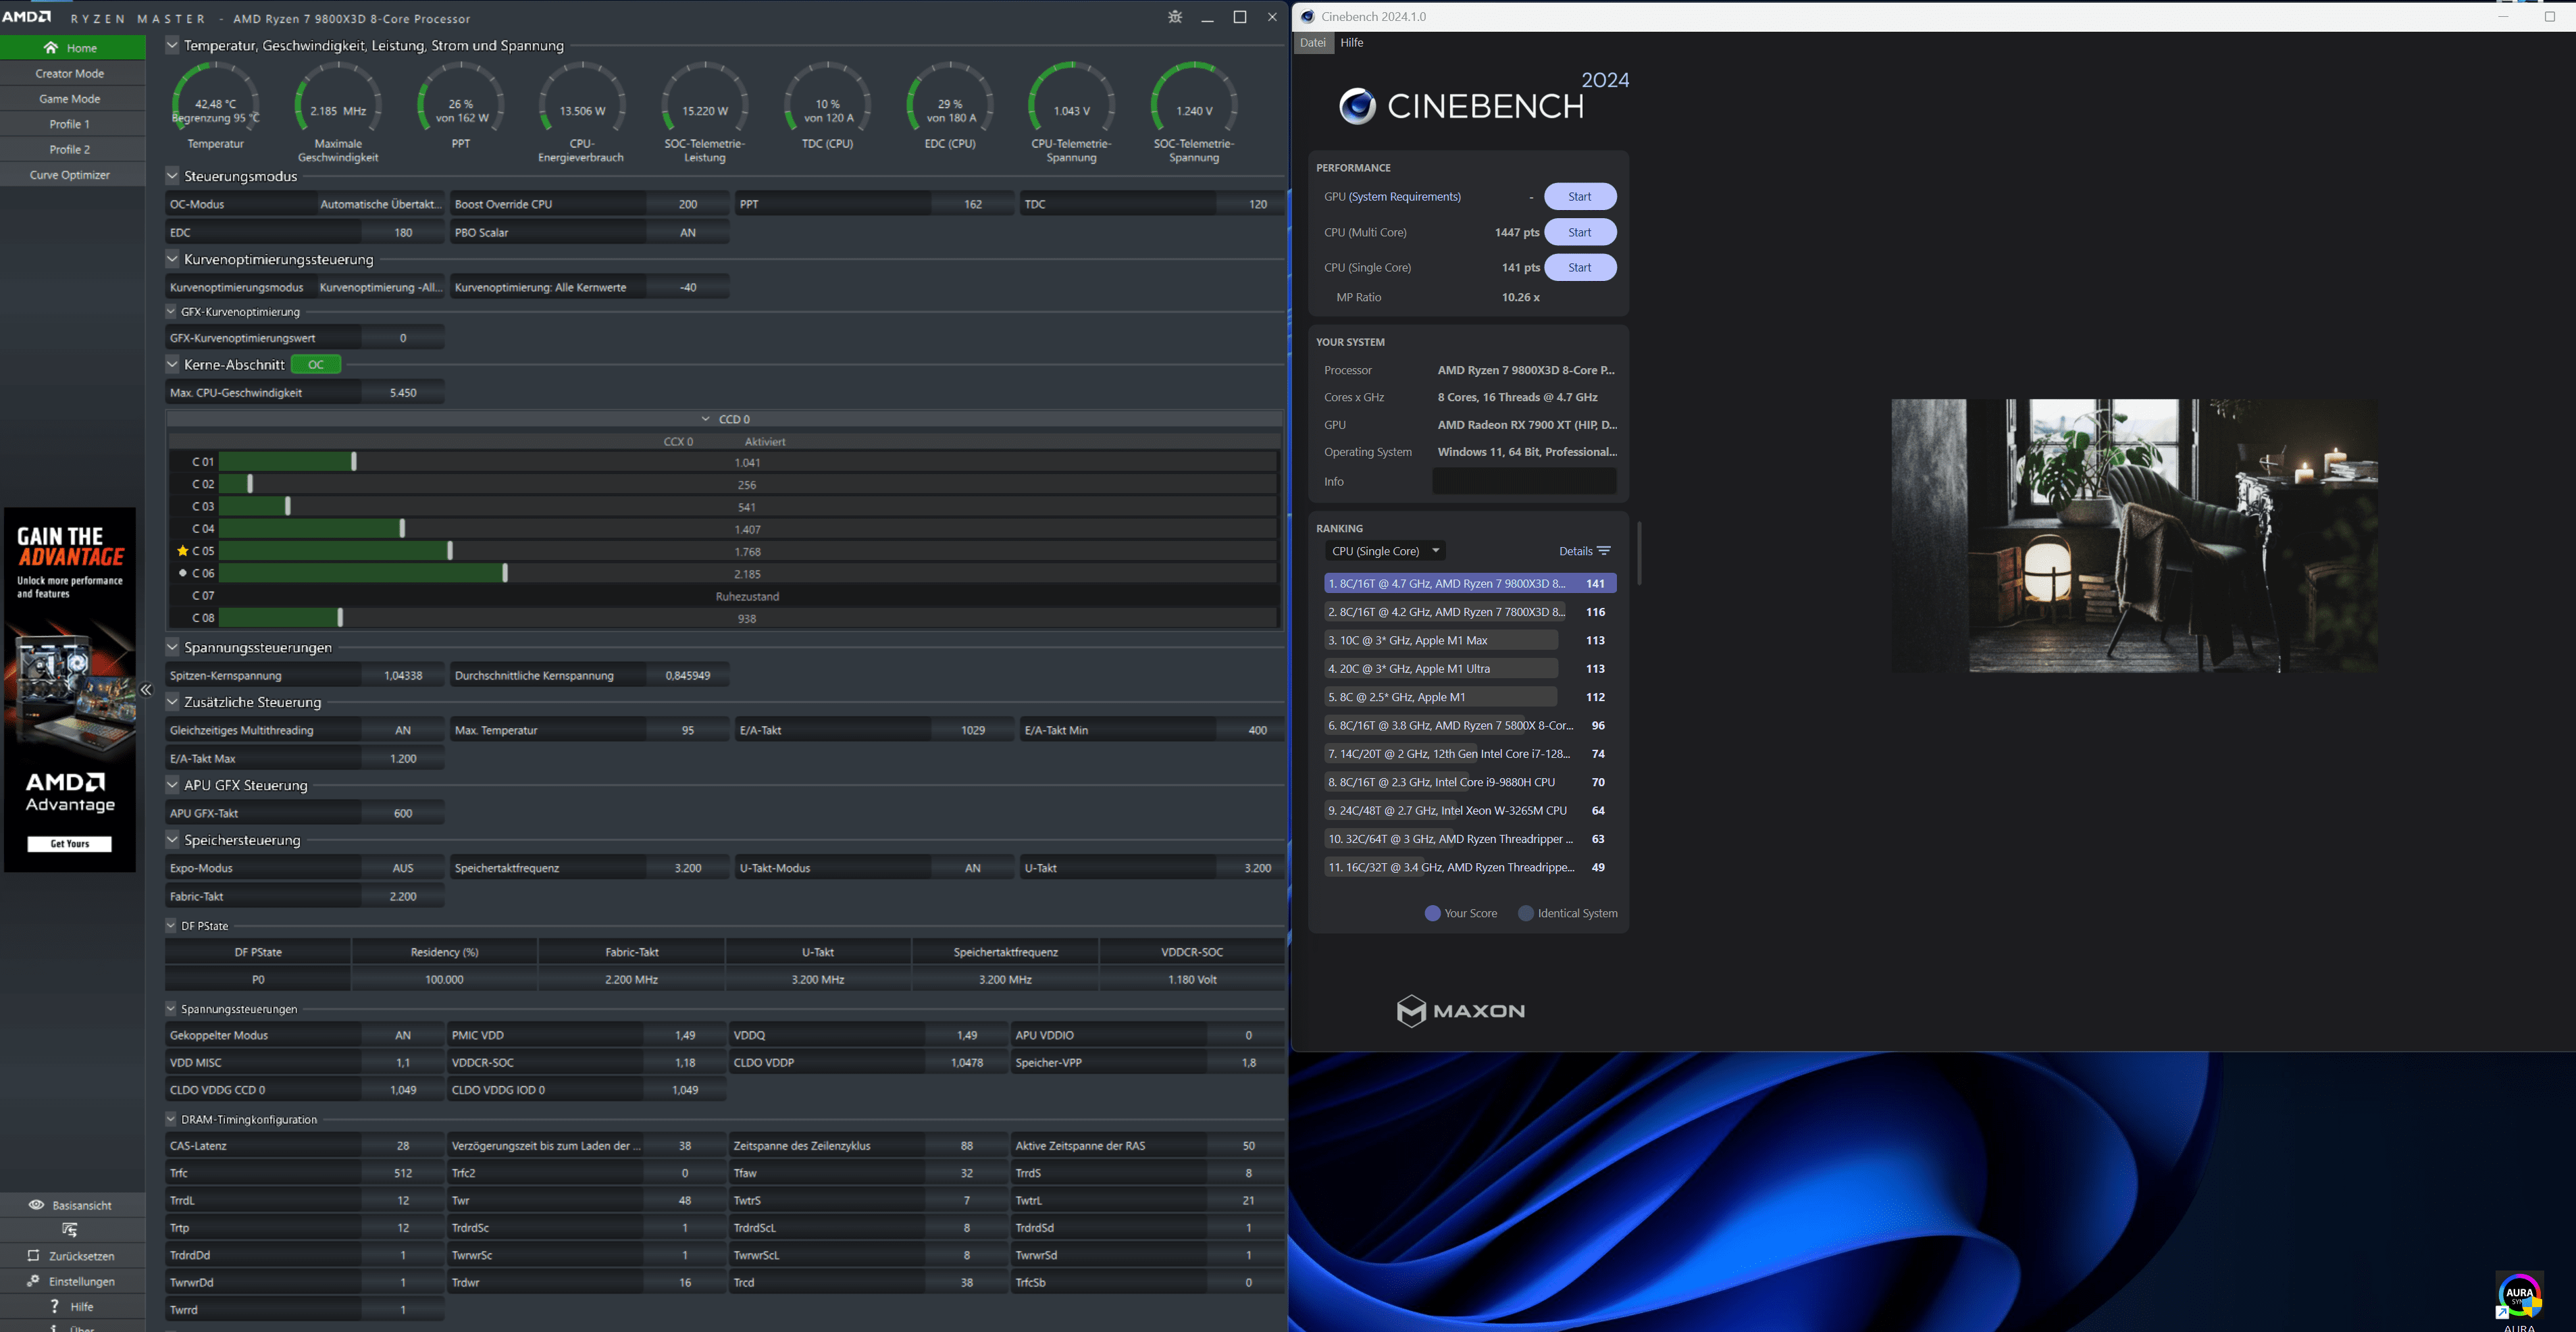2576x1332 pixels.
Task: Collapse the APU GFX Steuerung section
Action: coord(172,785)
